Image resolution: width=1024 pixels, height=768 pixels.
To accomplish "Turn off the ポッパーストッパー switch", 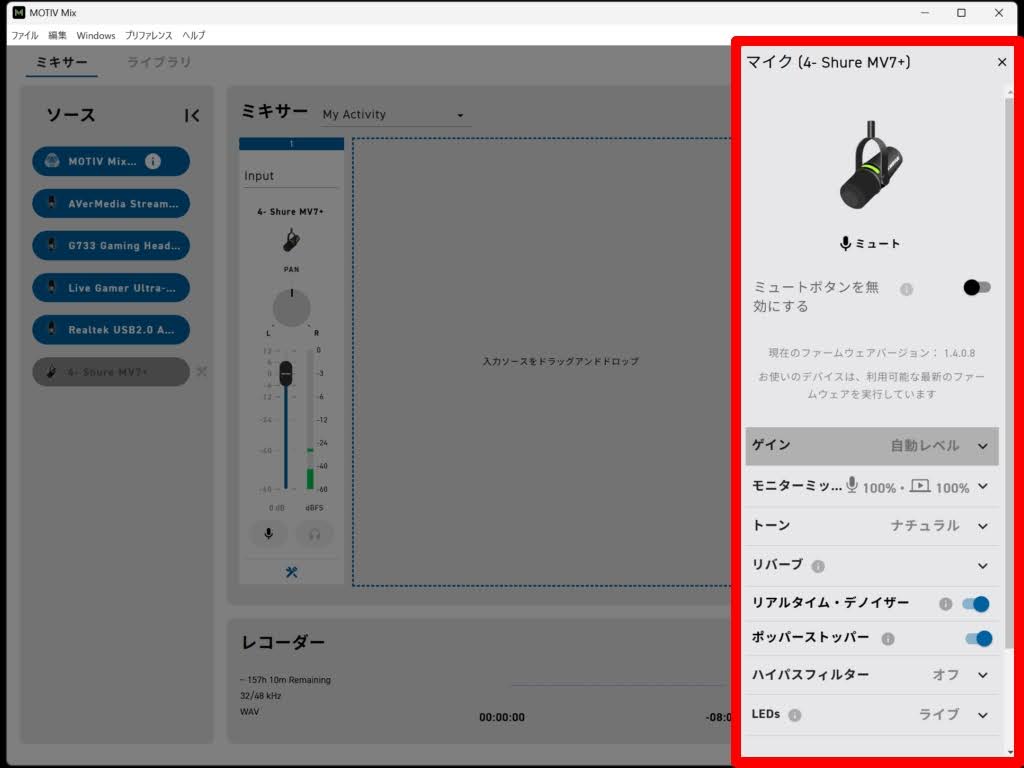I will [978, 638].
